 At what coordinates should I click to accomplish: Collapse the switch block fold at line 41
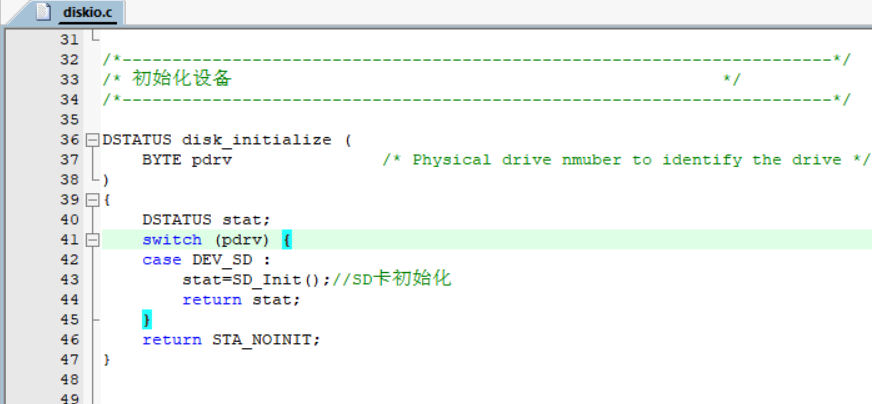(93, 240)
